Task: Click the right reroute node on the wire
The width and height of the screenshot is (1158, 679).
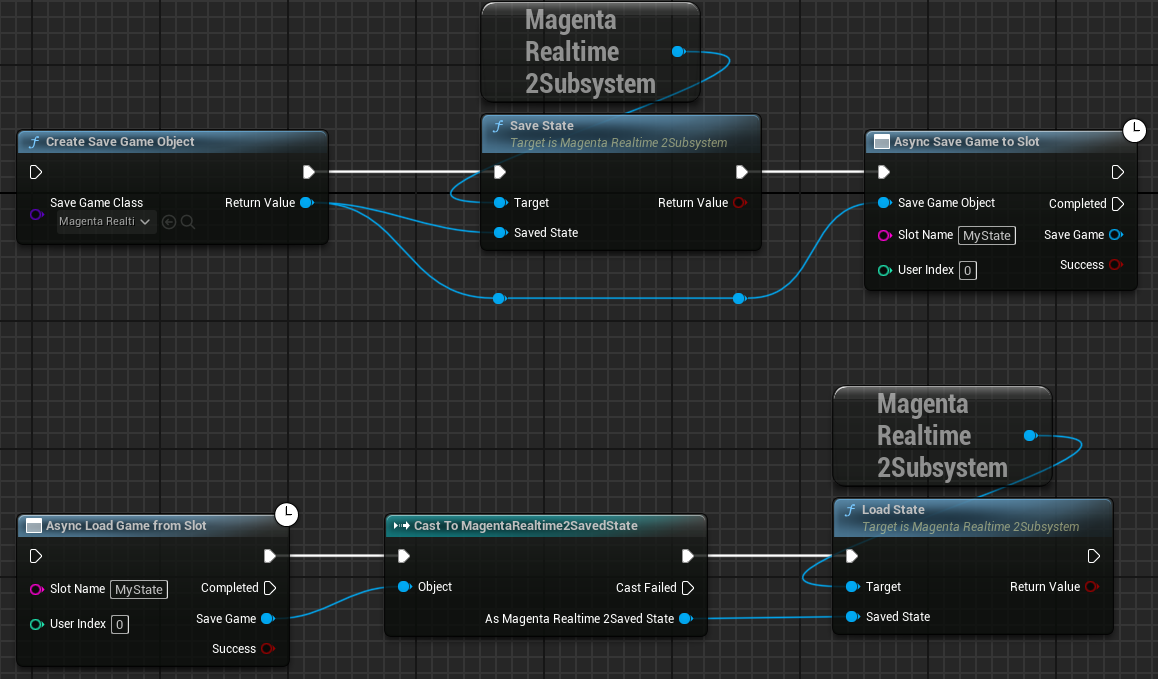Action: [739, 298]
